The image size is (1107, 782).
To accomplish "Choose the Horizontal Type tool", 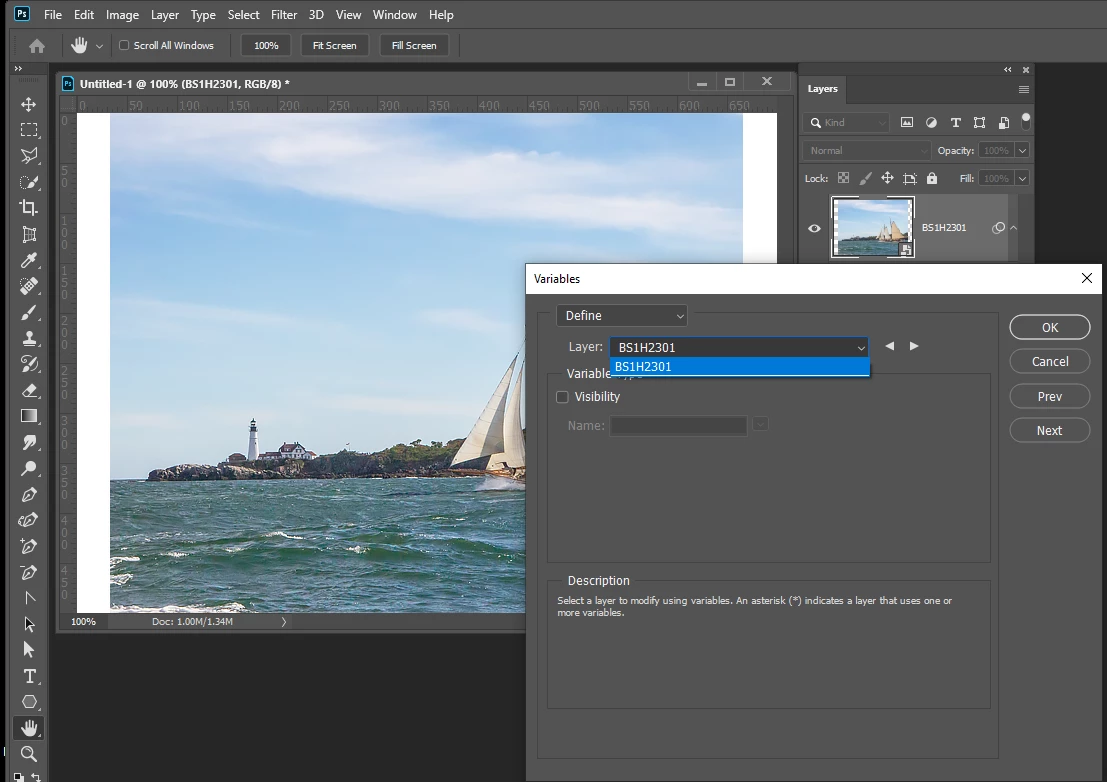I will click(29, 676).
